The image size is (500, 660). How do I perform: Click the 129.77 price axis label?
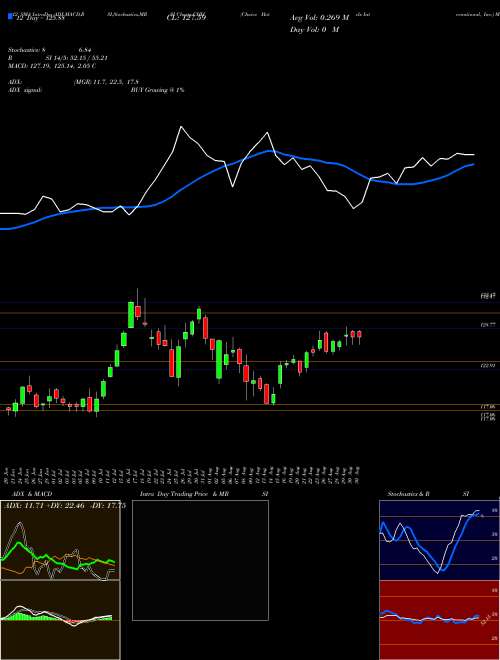487,325
